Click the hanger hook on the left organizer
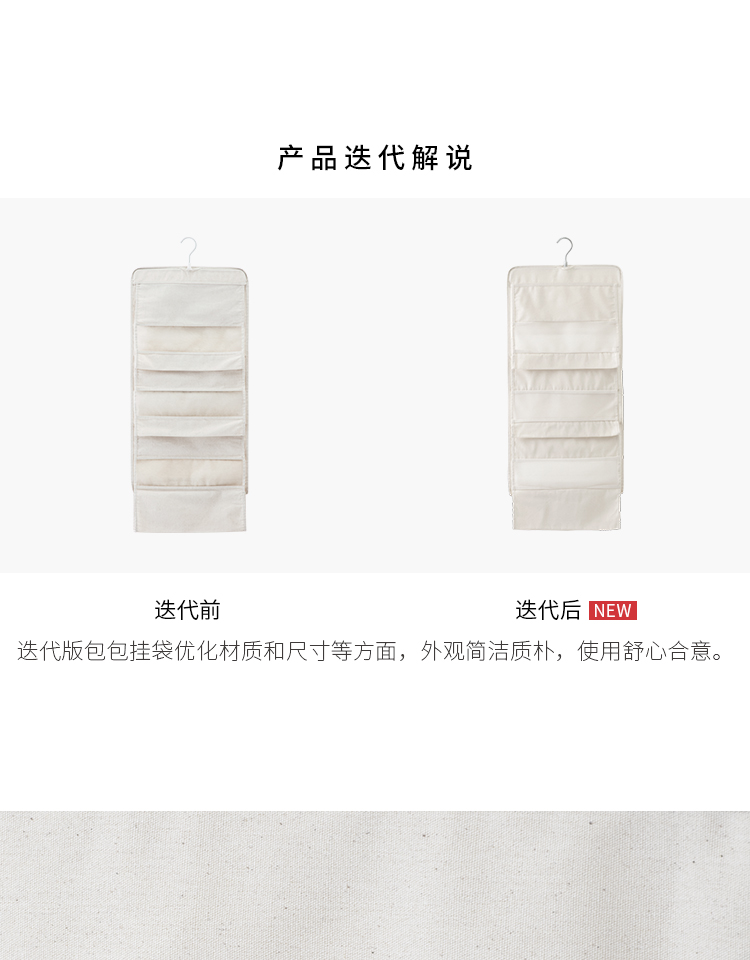 (190, 252)
